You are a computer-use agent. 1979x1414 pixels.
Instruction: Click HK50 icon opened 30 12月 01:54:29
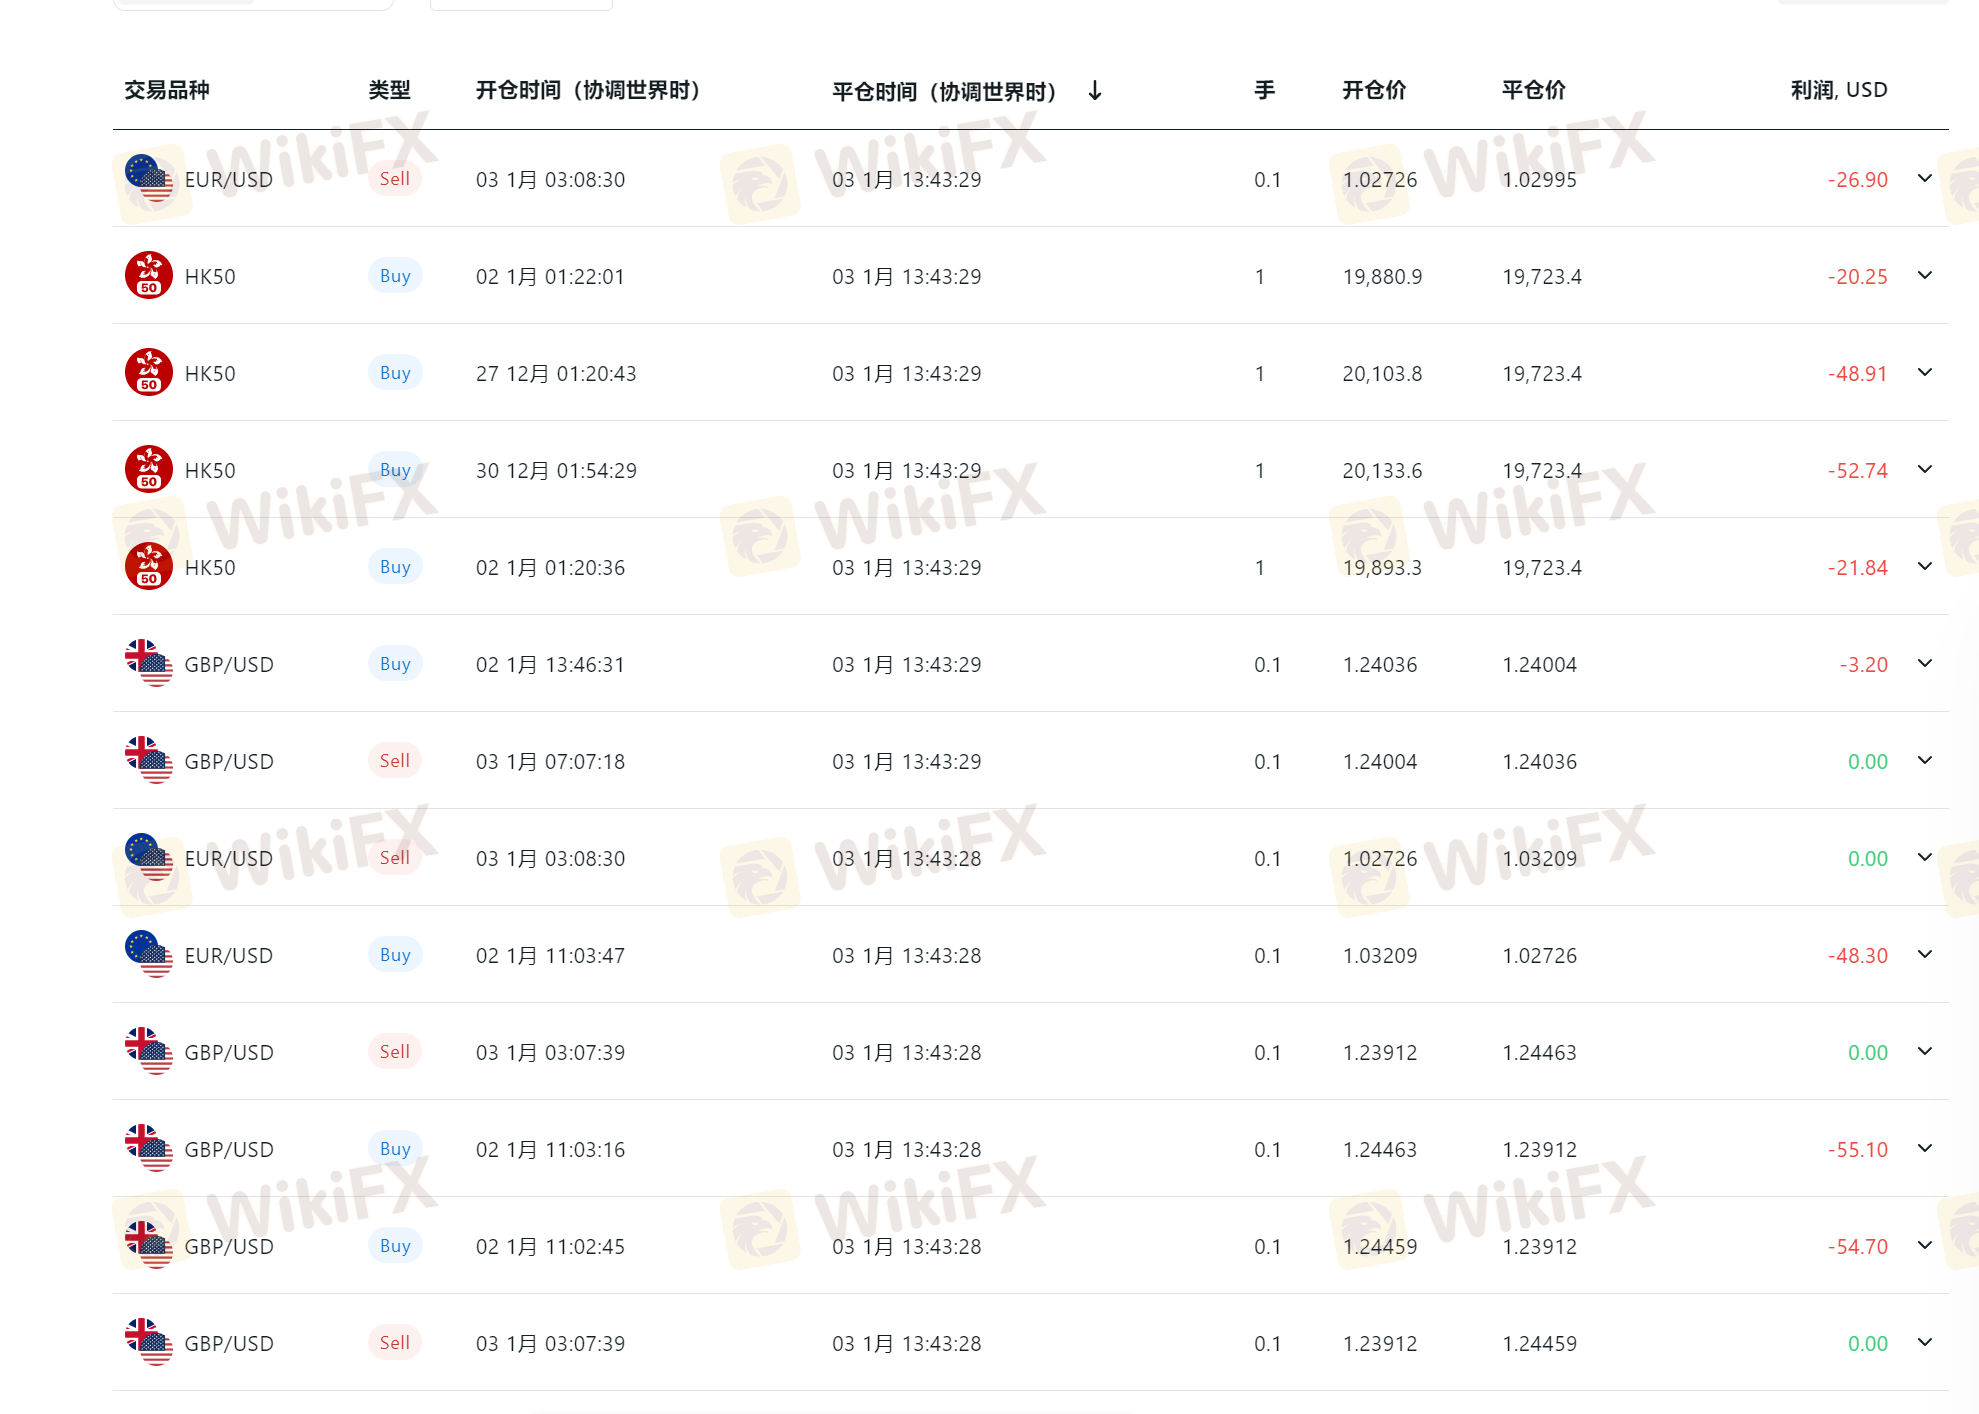point(148,469)
